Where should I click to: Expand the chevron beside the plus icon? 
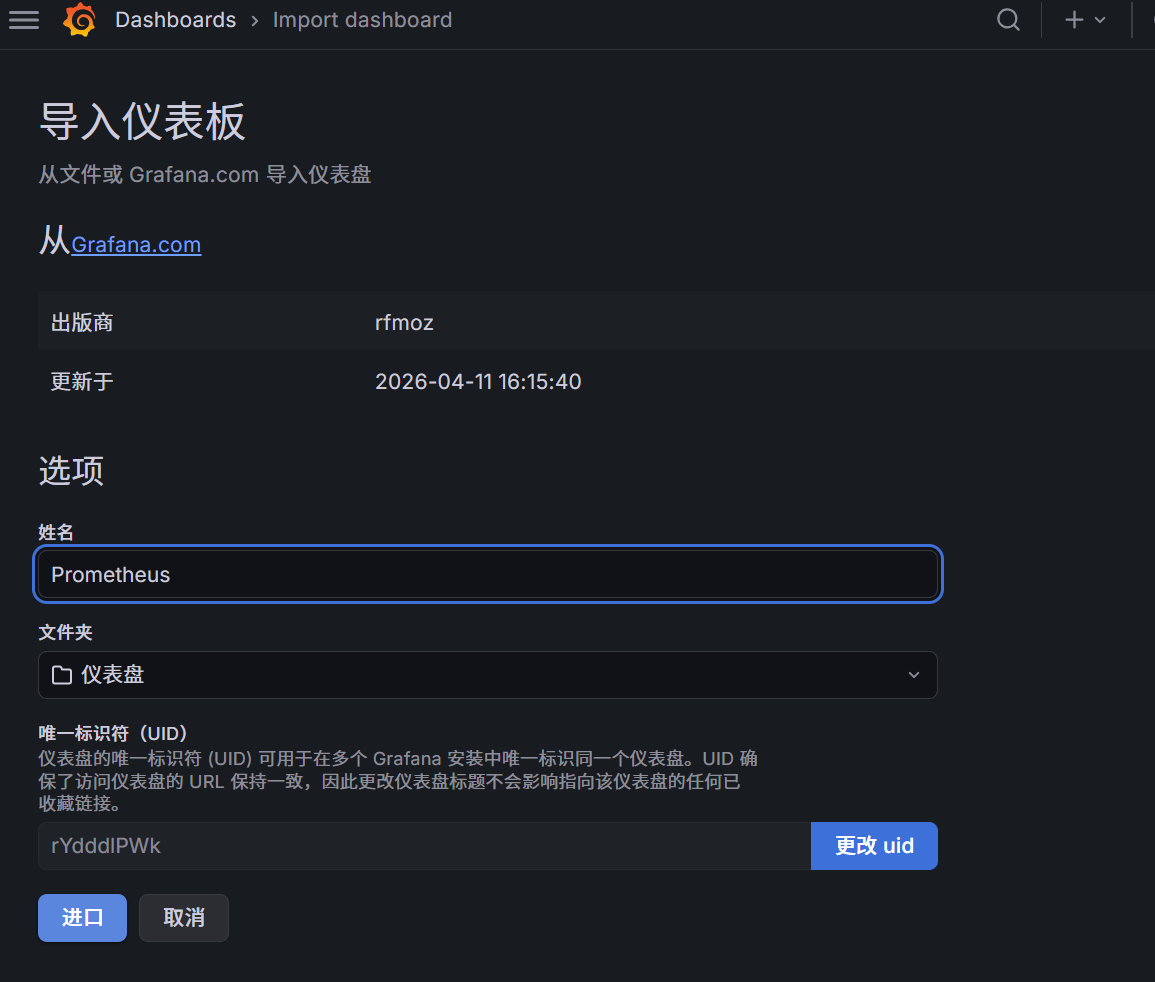pos(1100,21)
